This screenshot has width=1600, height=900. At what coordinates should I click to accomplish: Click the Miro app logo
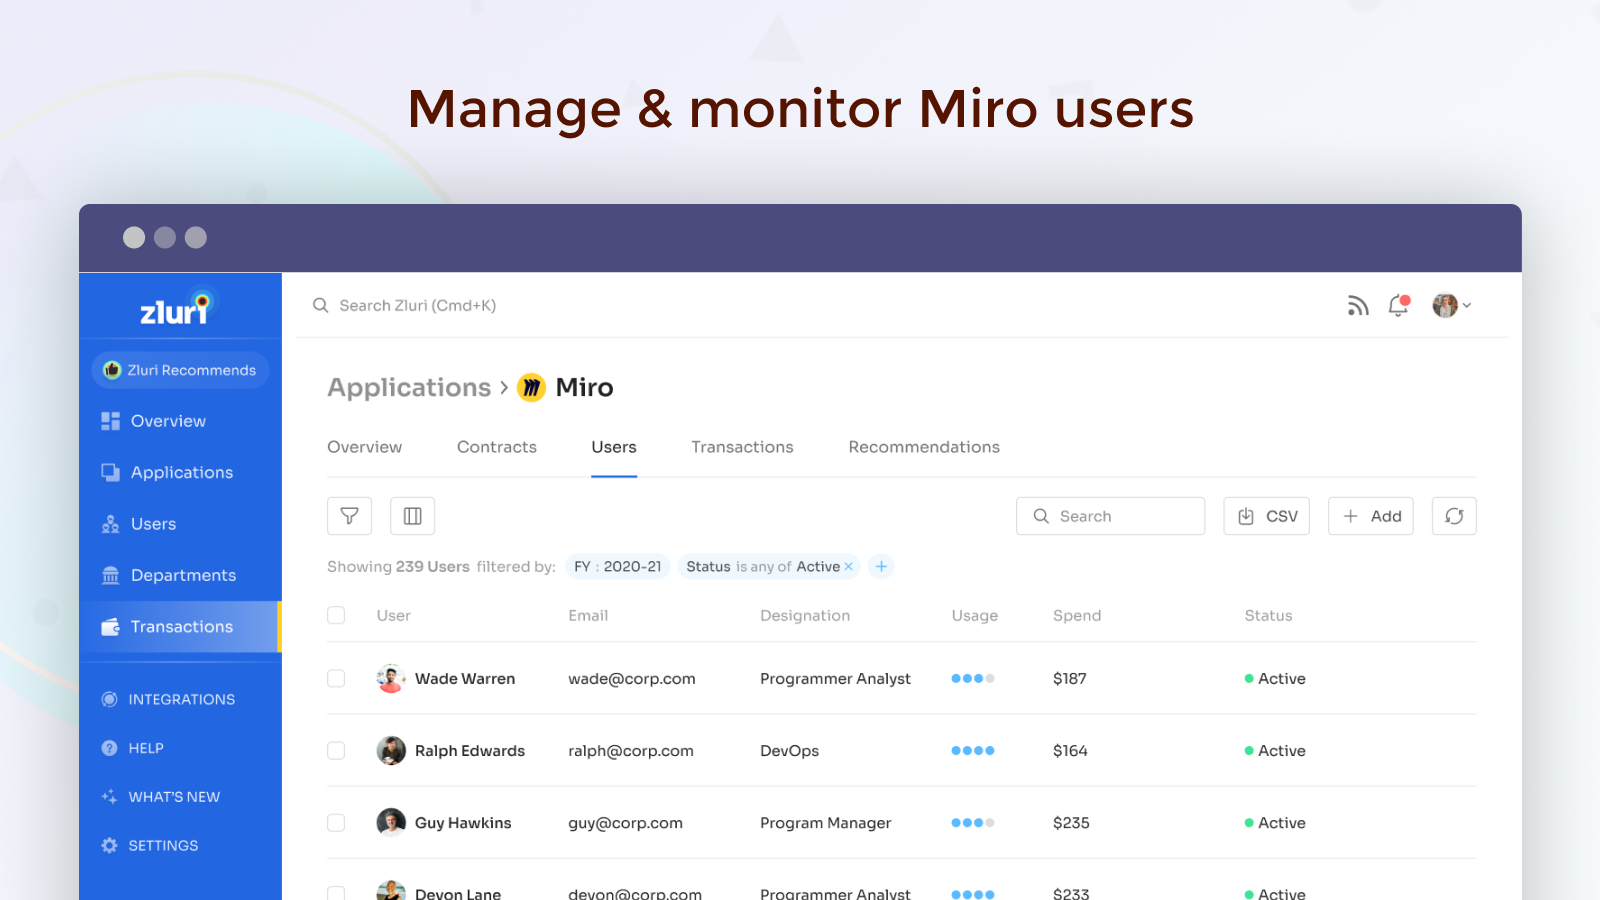coord(531,387)
